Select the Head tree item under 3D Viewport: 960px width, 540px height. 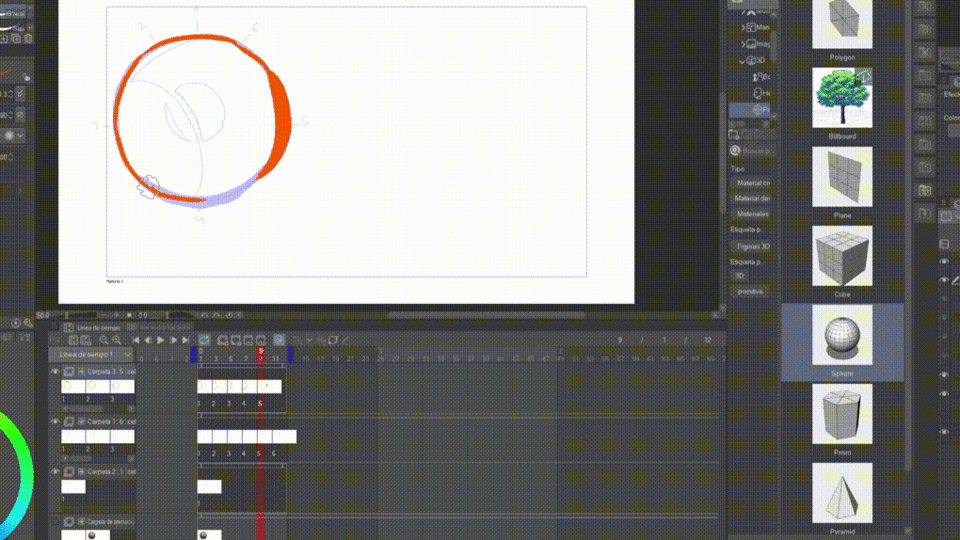[x=761, y=93]
